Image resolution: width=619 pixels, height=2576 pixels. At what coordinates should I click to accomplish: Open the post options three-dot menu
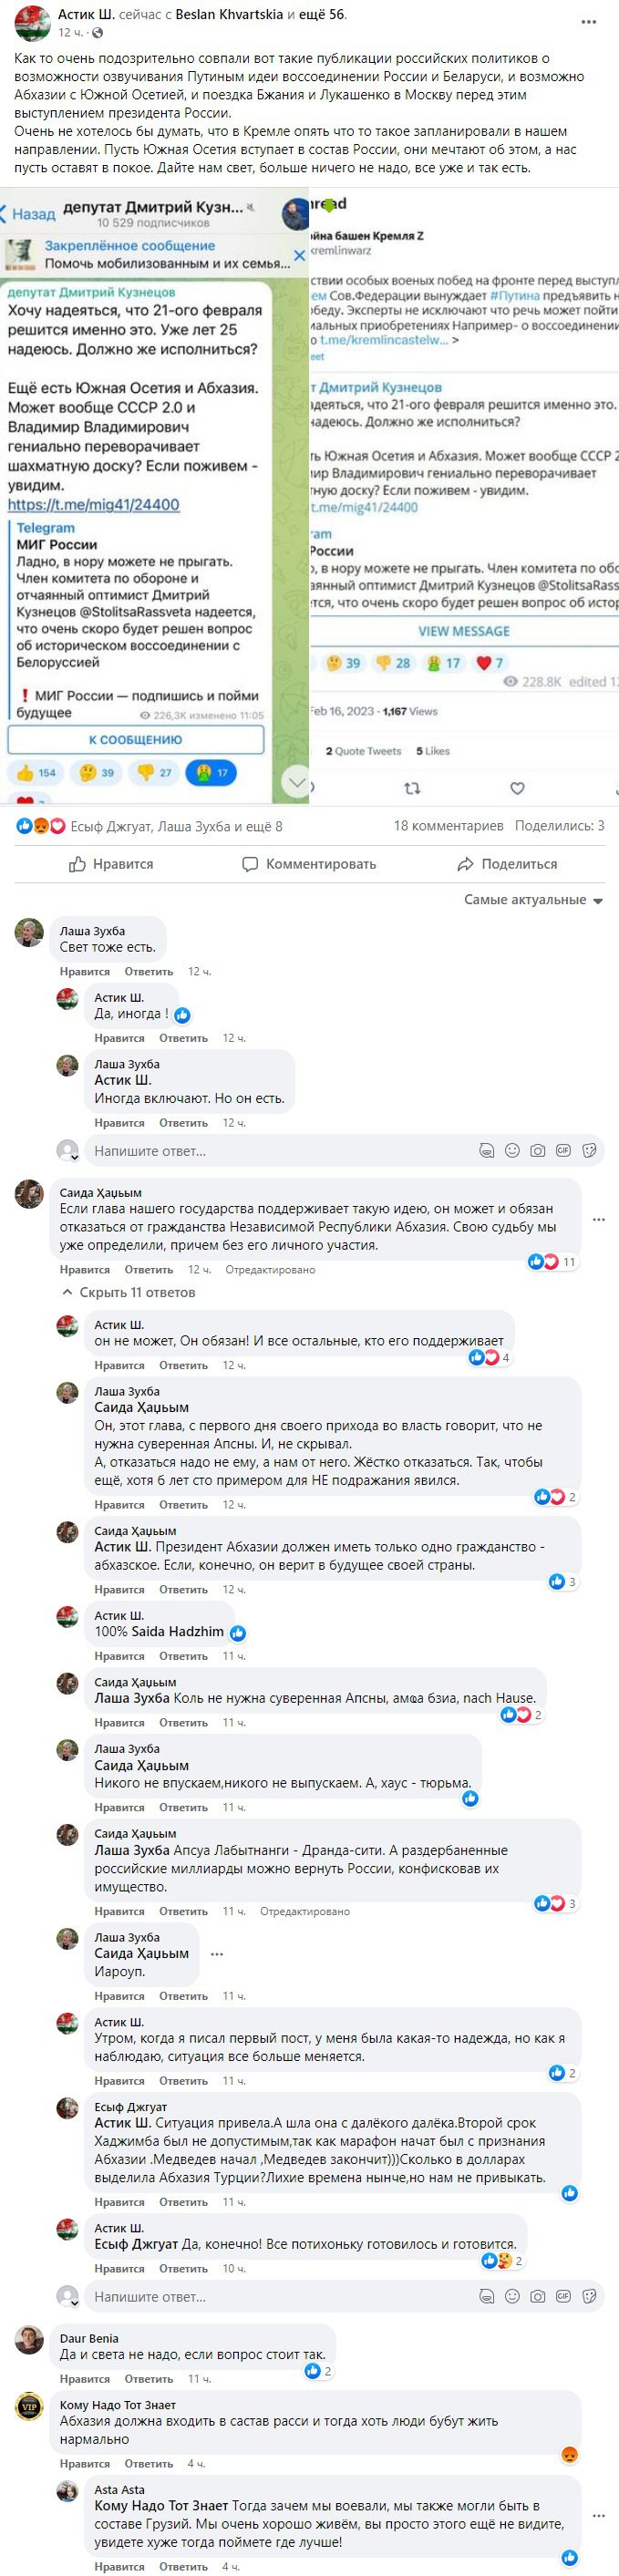pos(589,22)
